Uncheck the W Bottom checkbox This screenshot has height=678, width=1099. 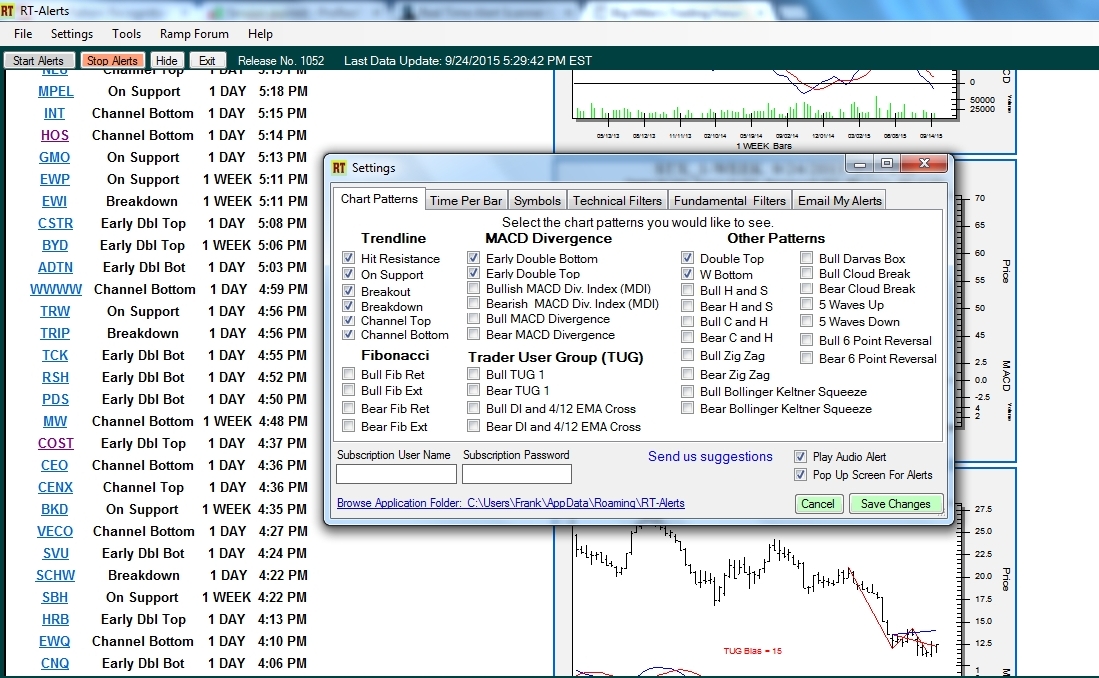(688, 274)
